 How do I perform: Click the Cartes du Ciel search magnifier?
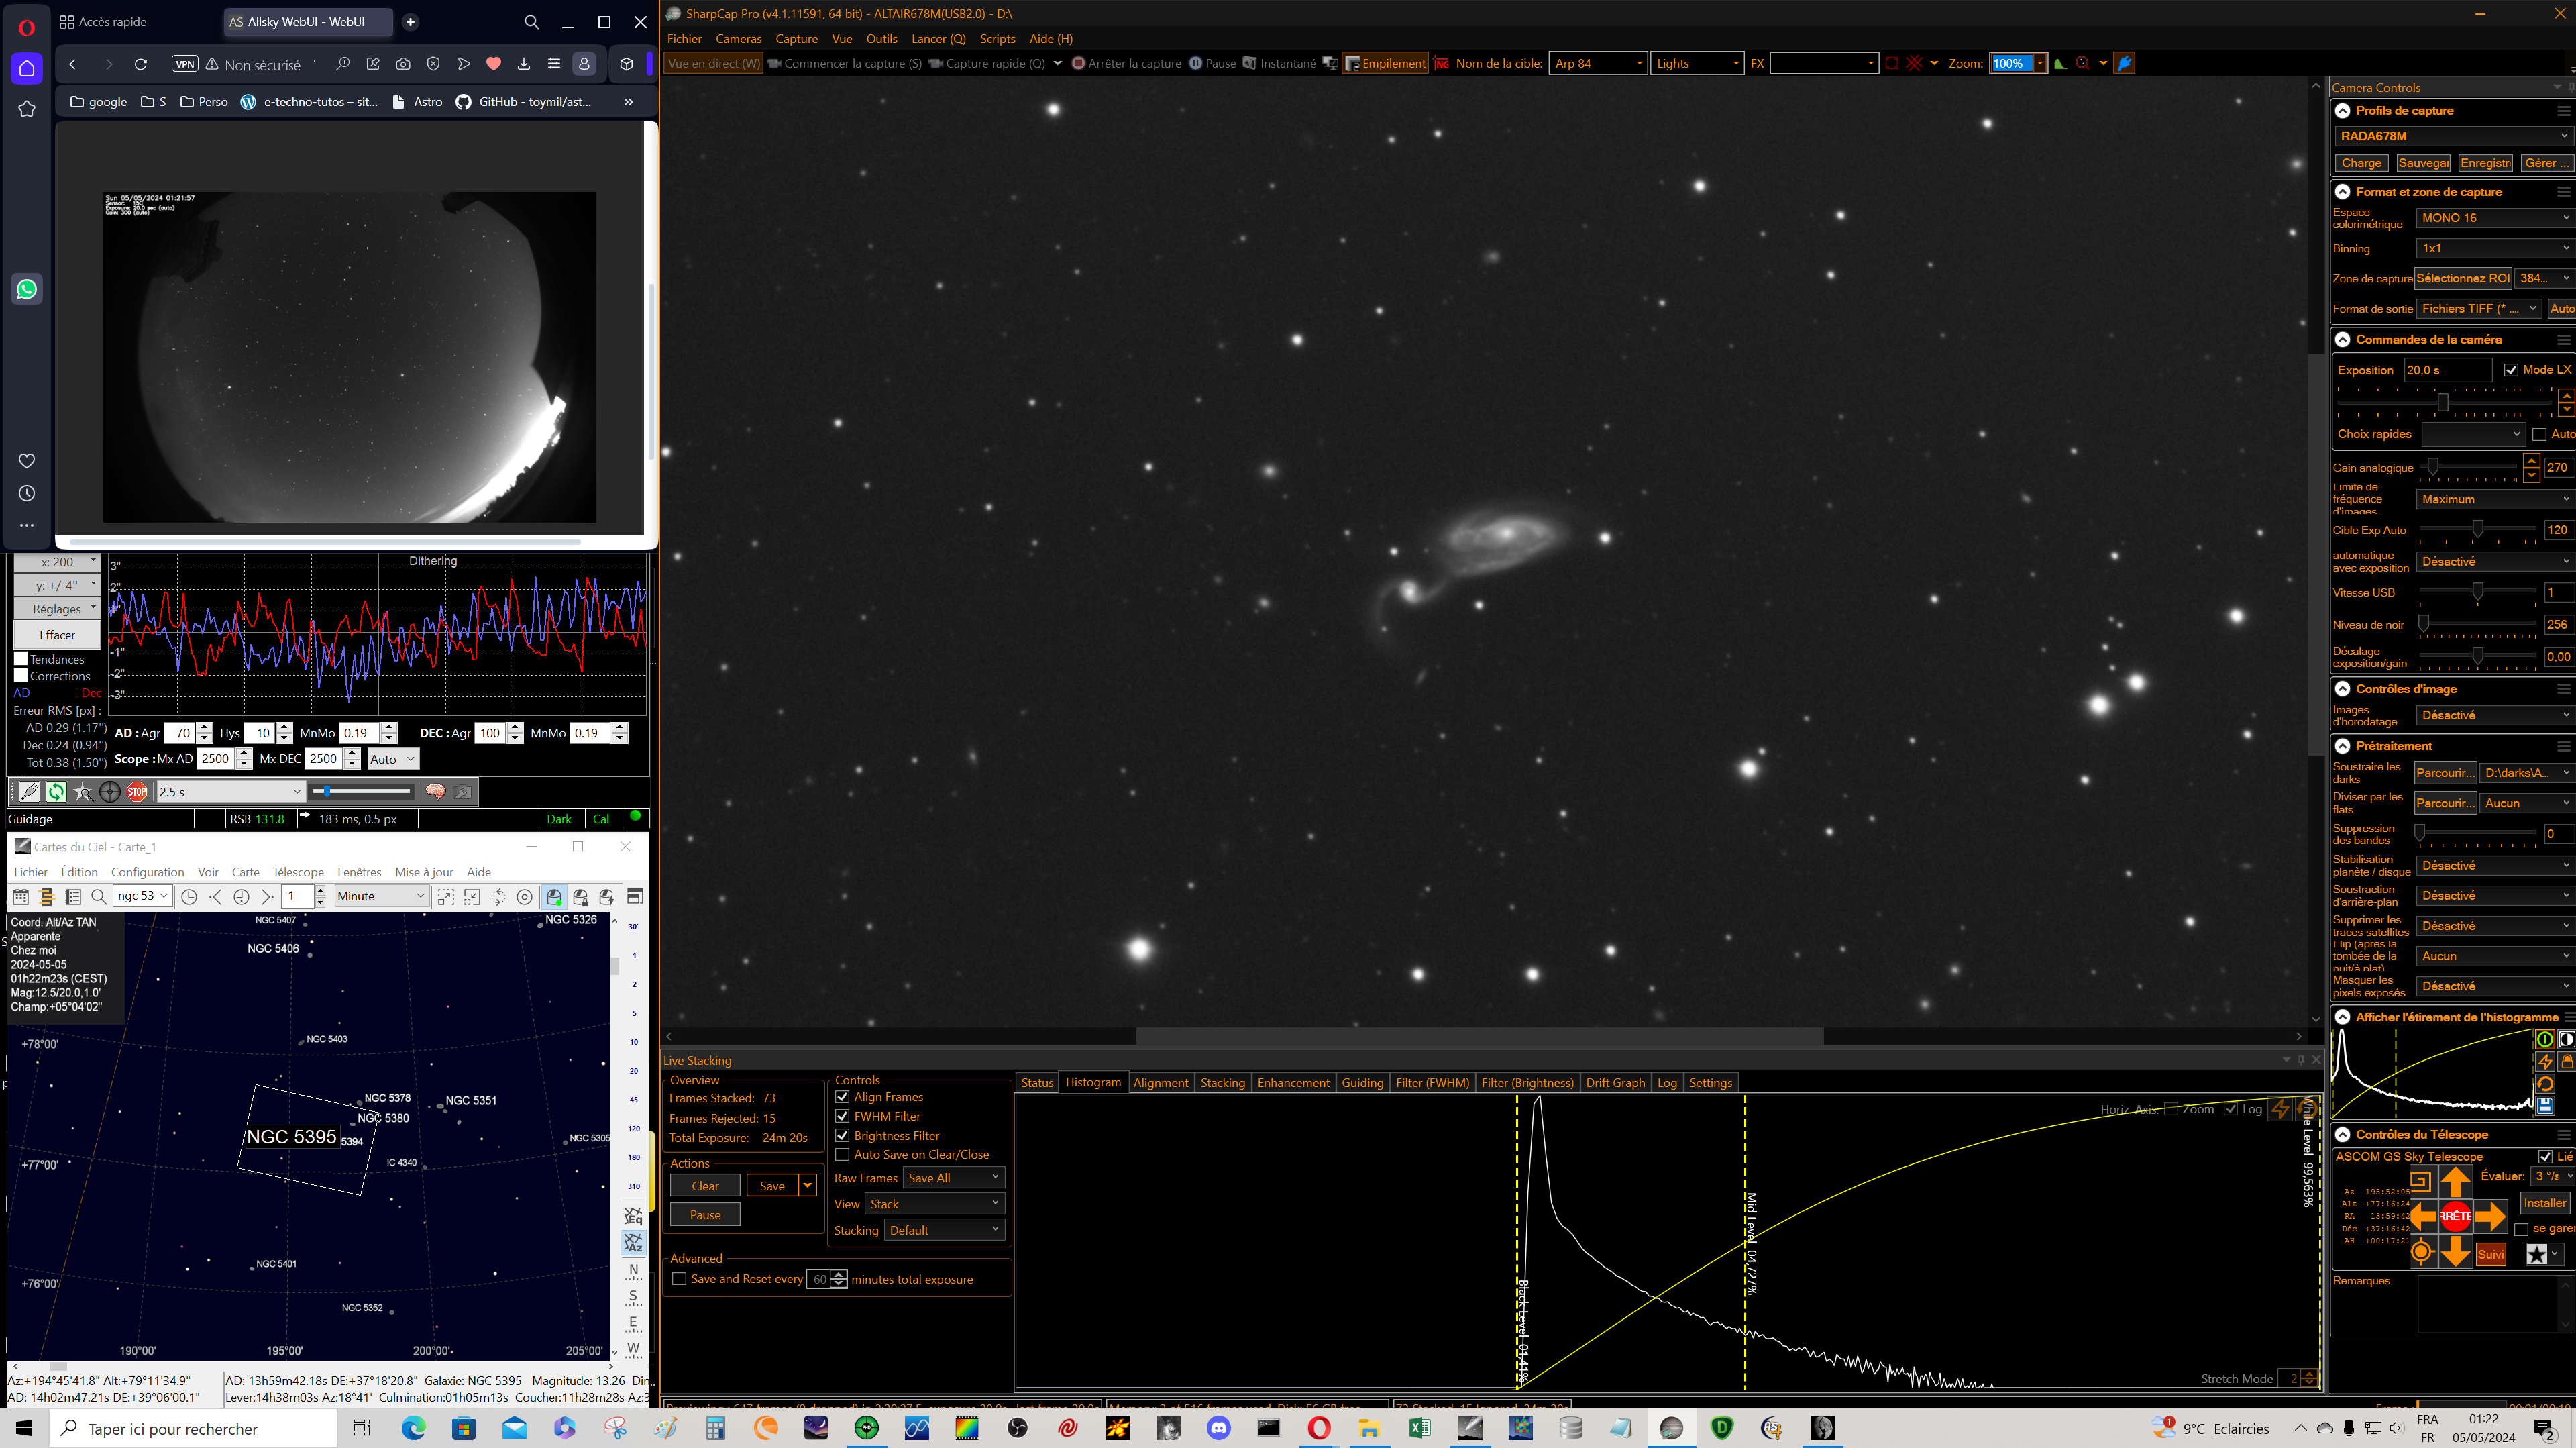[98, 897]
